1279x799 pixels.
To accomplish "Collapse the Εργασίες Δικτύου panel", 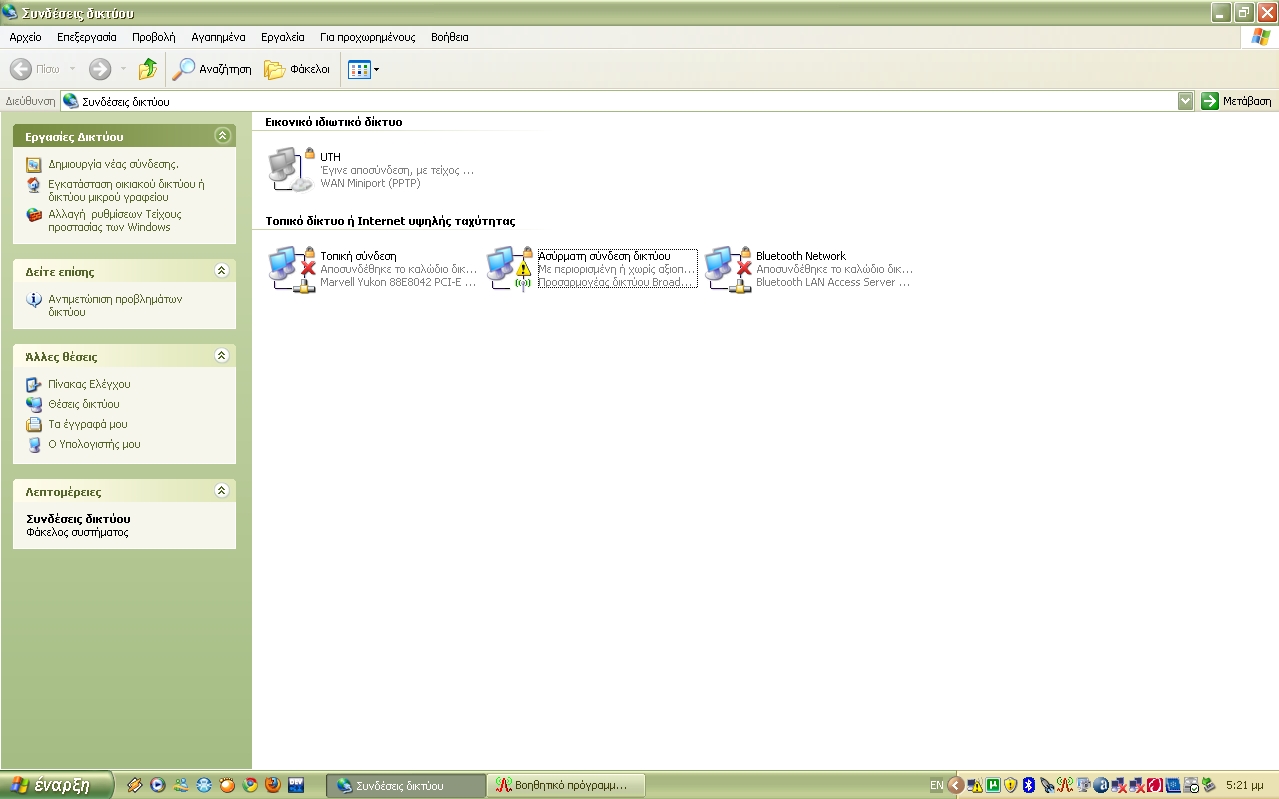I will pyautogui.click(x=222, y=136).
